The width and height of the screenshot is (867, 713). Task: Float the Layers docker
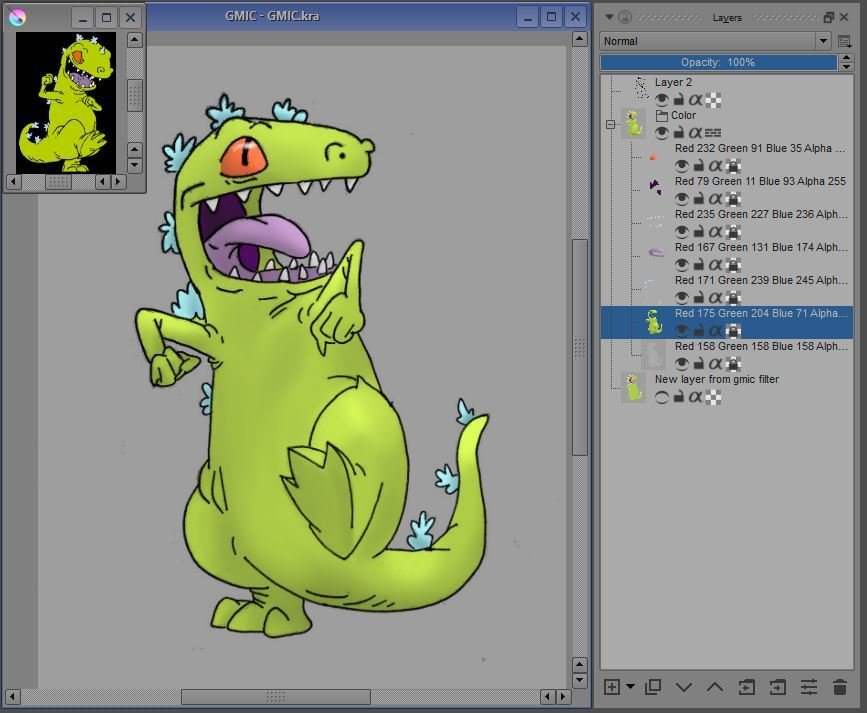(828, 17)
